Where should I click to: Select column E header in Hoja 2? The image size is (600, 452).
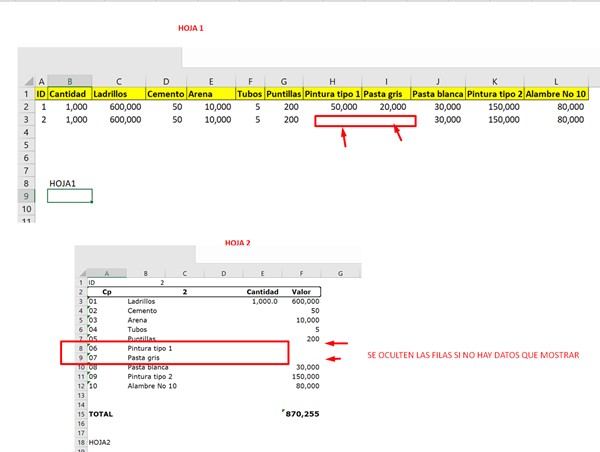point(262,273)
